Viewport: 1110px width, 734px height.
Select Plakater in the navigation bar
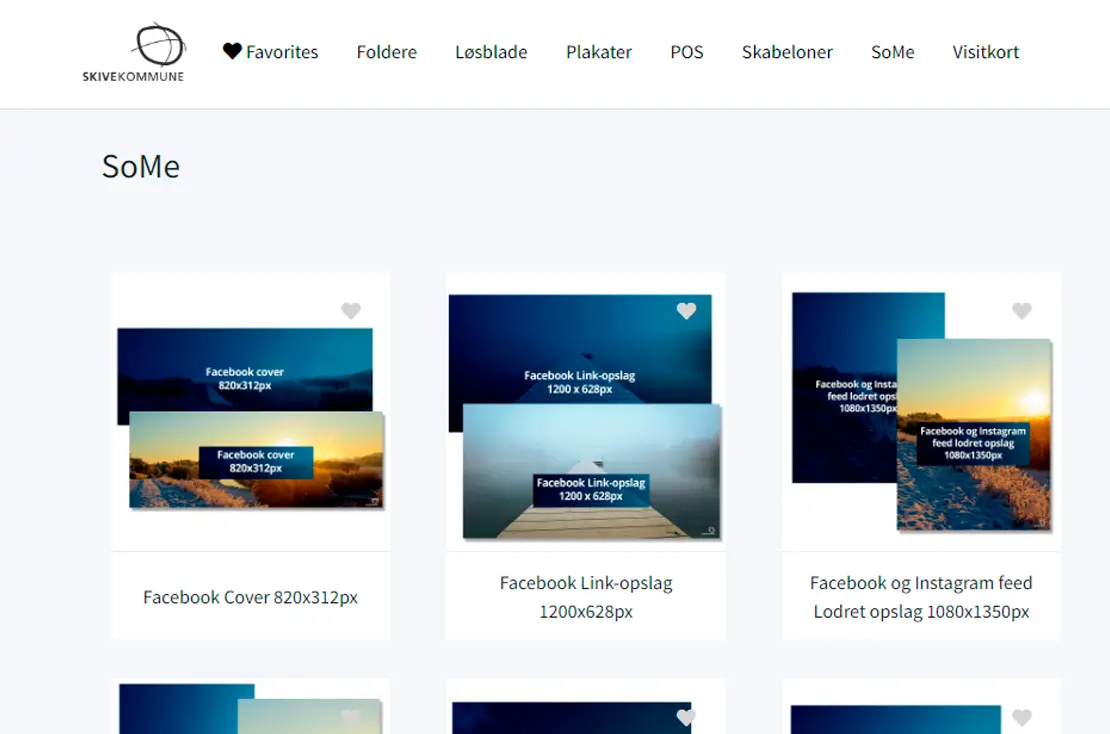(x=598, y=52)
